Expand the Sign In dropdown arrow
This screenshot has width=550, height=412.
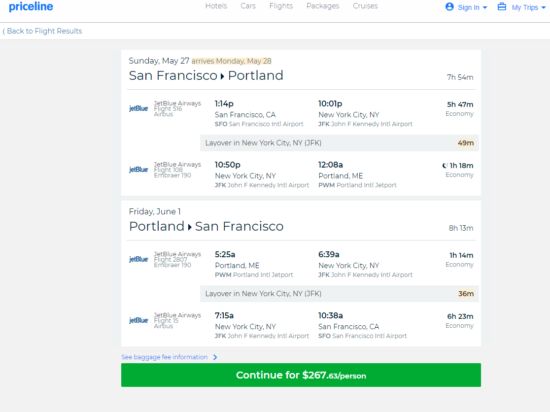[485, 7]
